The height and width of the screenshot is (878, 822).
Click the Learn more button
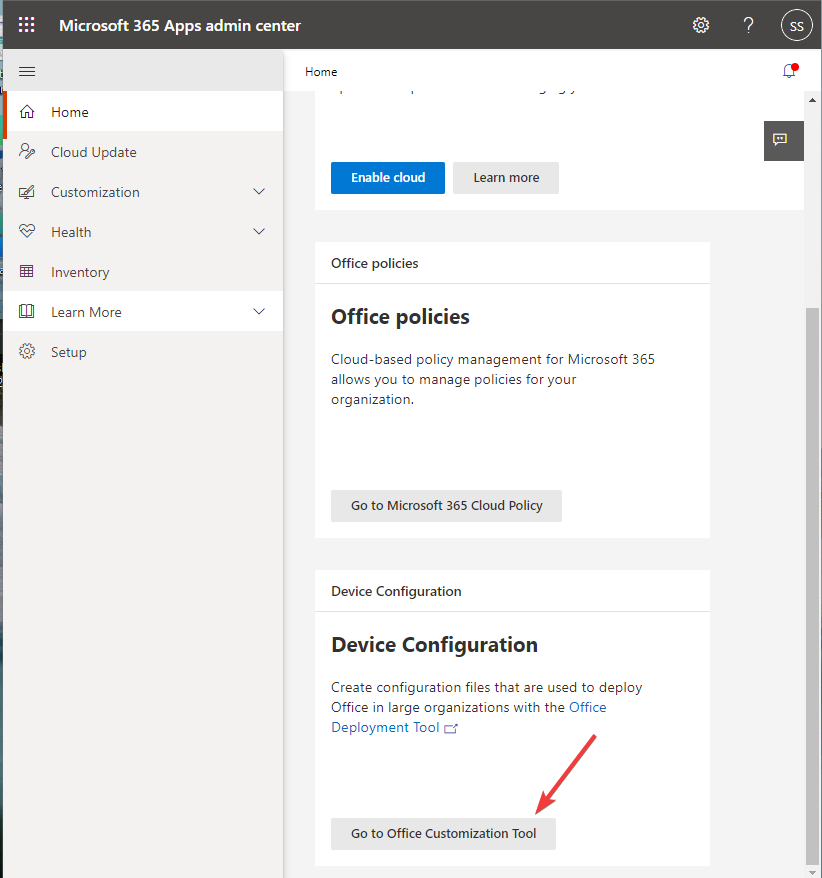[x=506, y=178]
